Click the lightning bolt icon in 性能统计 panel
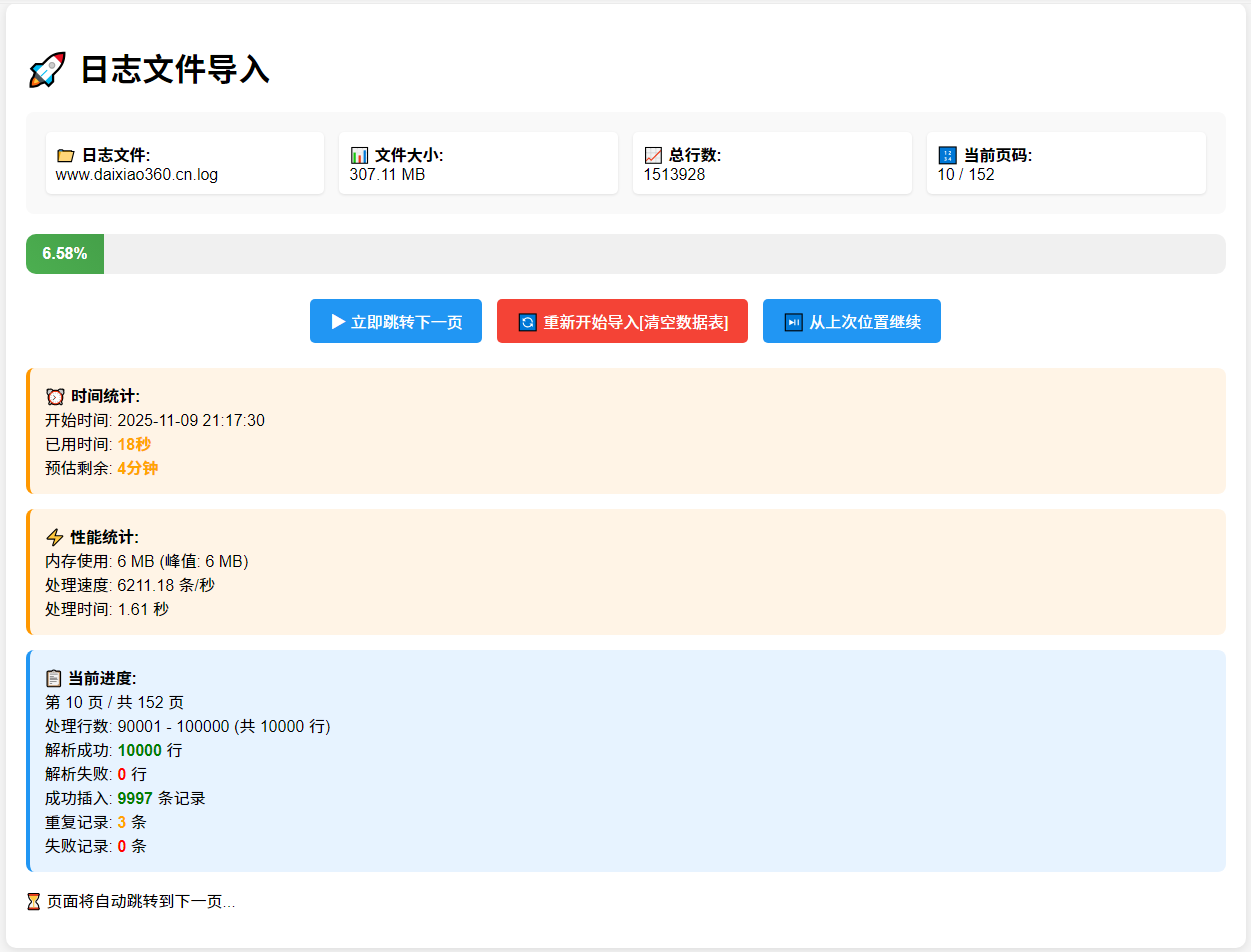The height and width of the screenshot is (952, 1251). point(55,537)
